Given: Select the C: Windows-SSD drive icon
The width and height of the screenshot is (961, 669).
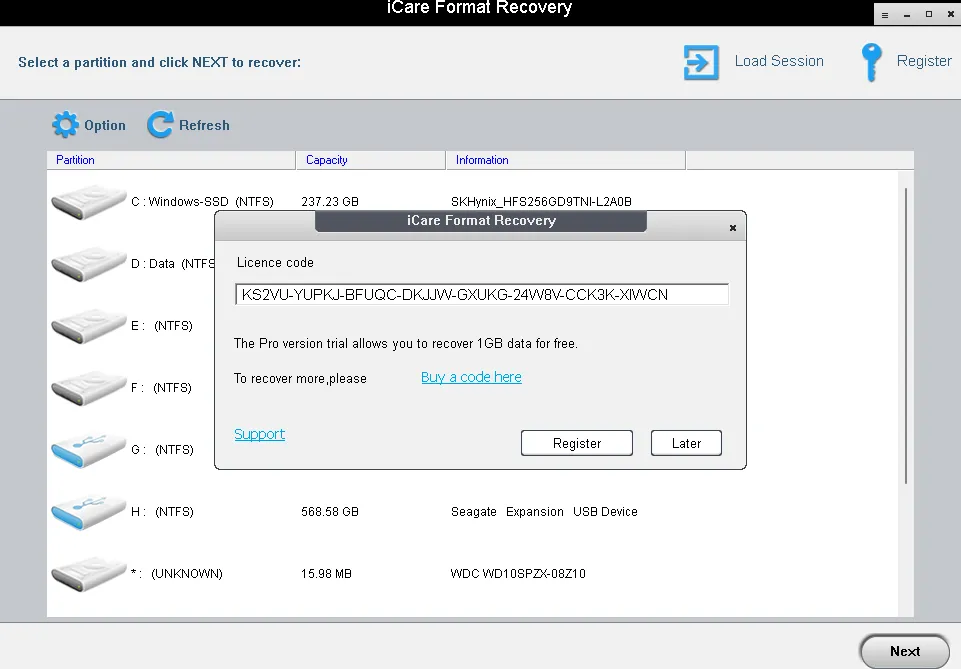Looking at the screenshot, I should 88,201.
